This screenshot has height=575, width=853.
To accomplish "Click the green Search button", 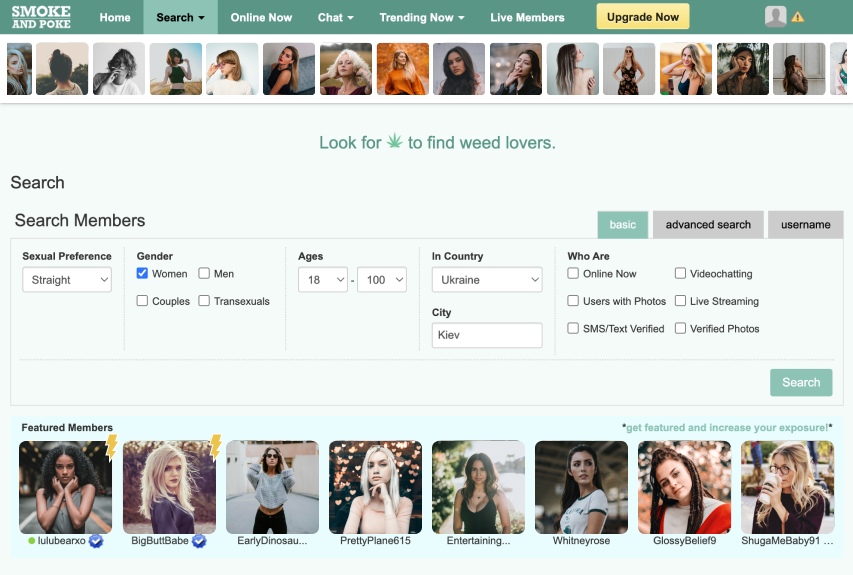I will [x=801, y=382].
